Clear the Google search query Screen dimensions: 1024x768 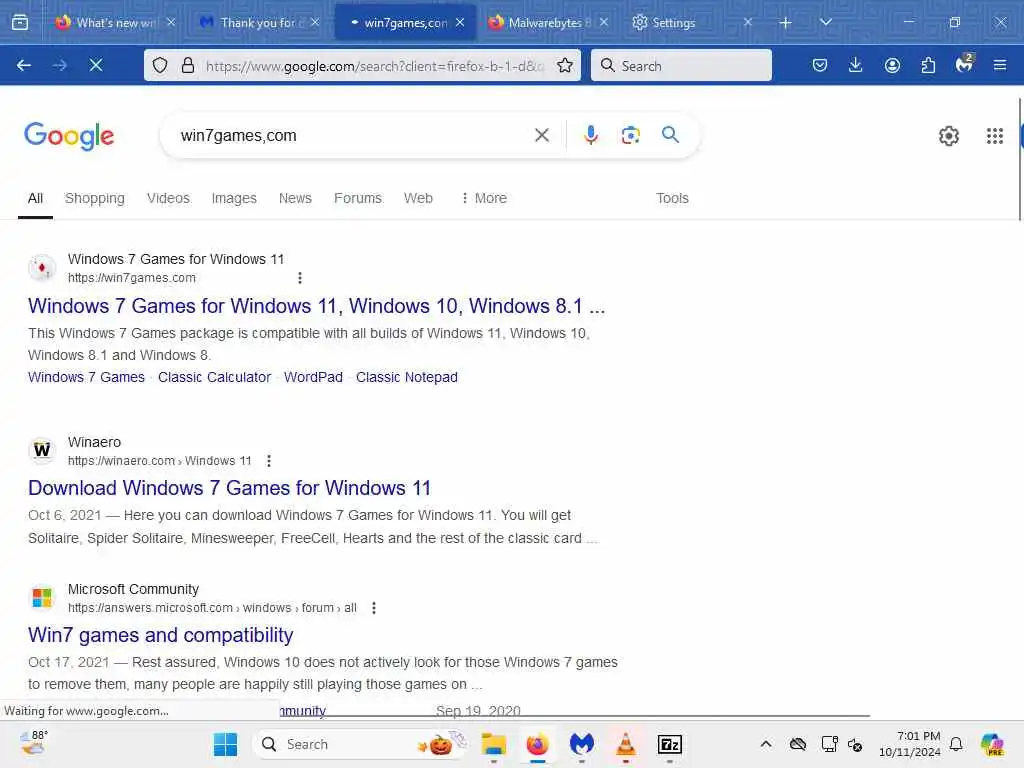click(541, 135)
